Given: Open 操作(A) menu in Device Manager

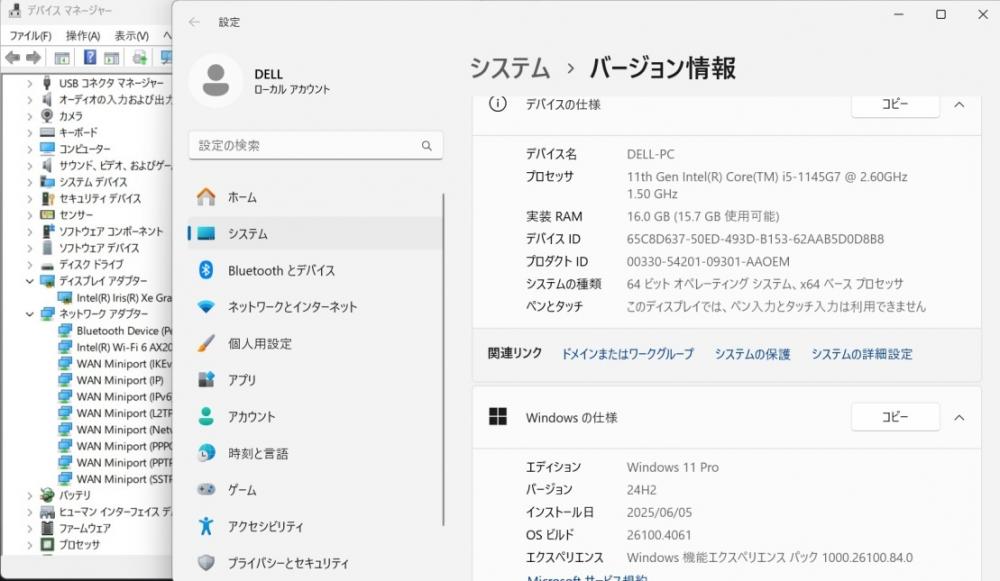Looking at the screenshot, I should [83, 36].
